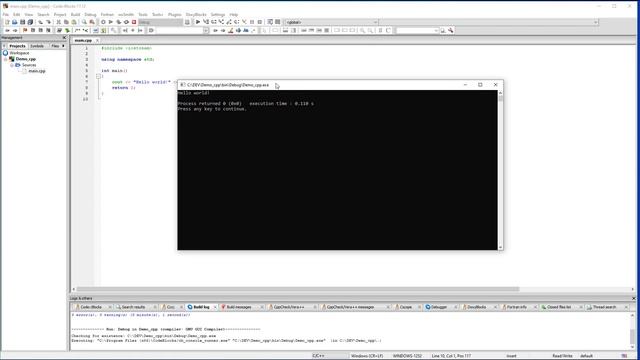Click the Jump back arrow icon

click(x=7, y=31)
